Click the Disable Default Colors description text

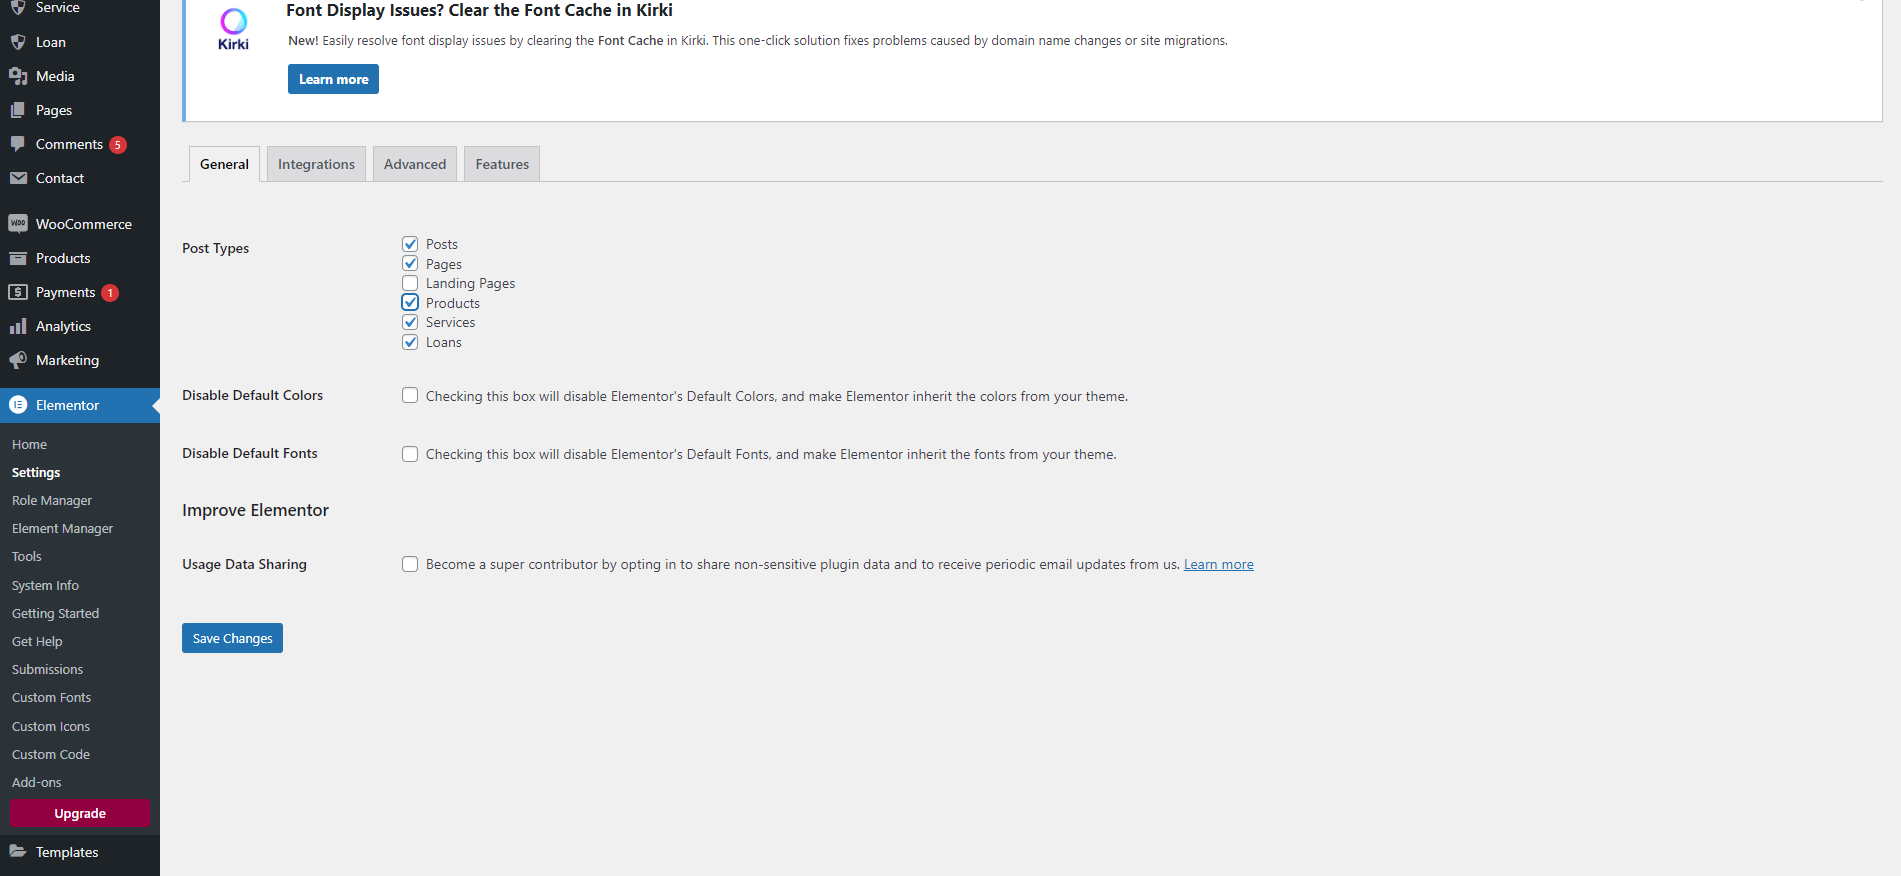(x=777, y=396)
